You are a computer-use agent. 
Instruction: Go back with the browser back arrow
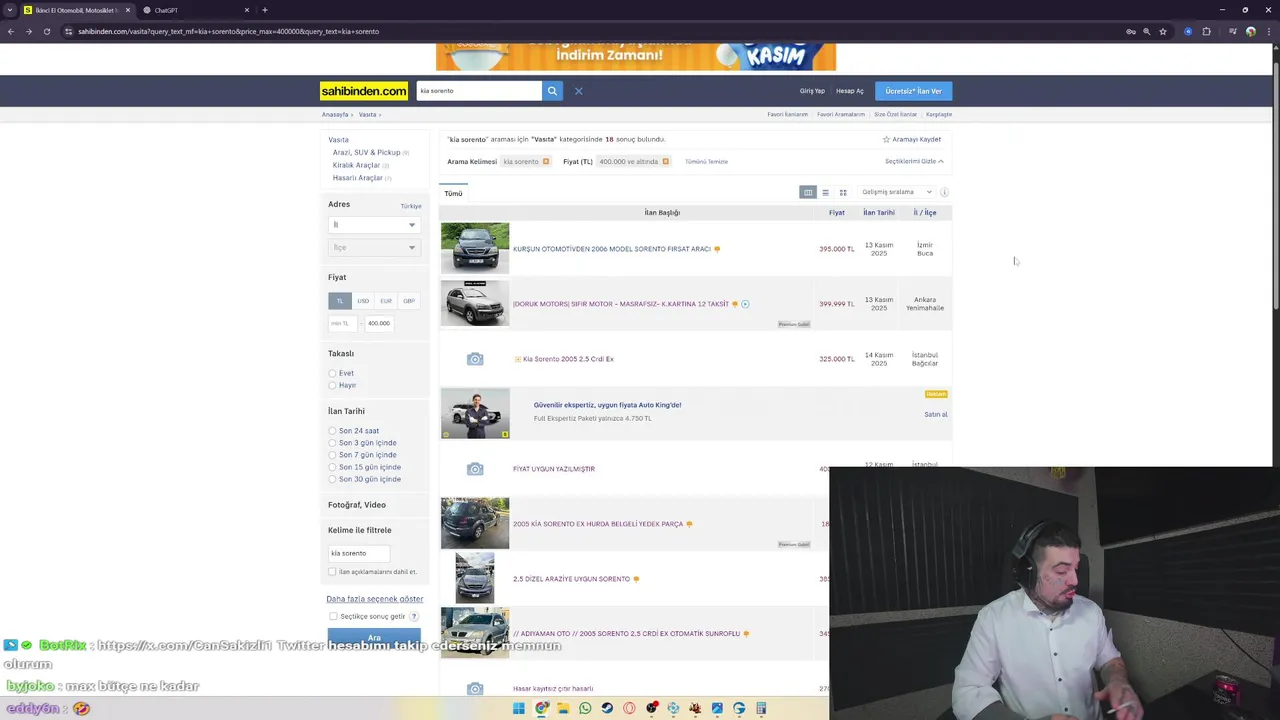[10, 31]
